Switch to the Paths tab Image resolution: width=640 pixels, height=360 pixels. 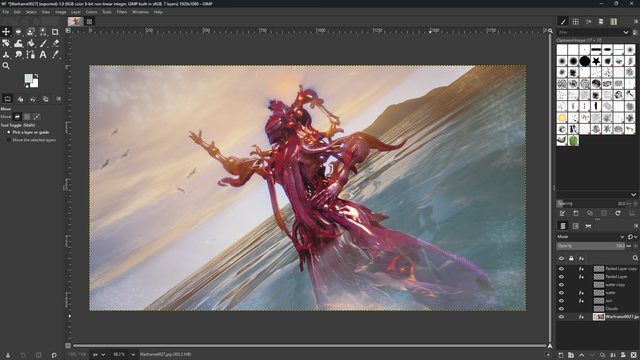pos(588,226)
